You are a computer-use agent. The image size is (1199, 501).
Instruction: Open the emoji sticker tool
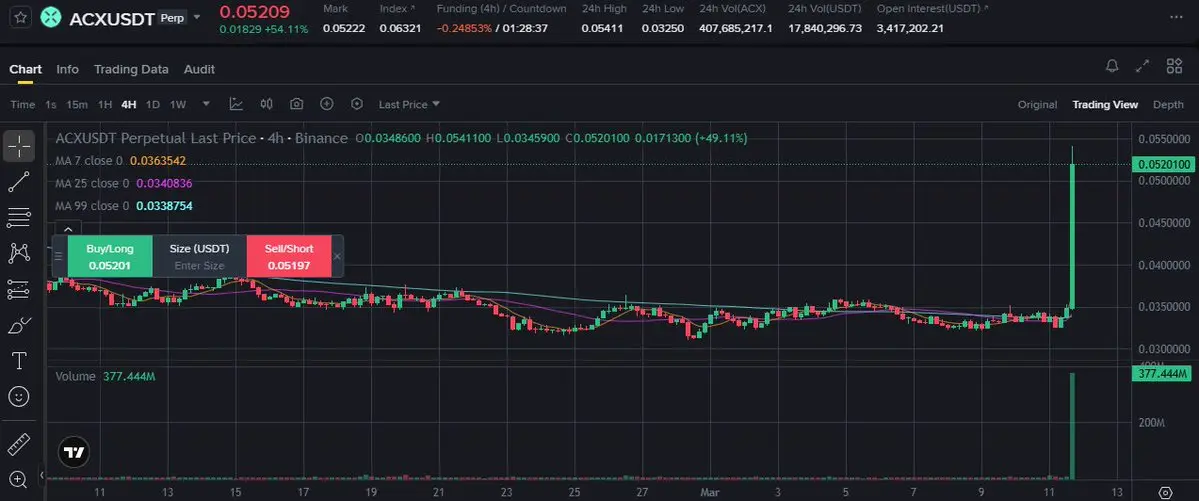[19, 396]
